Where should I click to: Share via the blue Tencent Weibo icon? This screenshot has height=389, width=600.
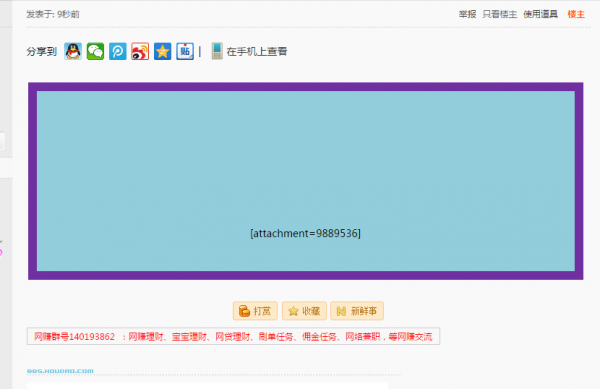pyautogui.click(x=118, y=51)
